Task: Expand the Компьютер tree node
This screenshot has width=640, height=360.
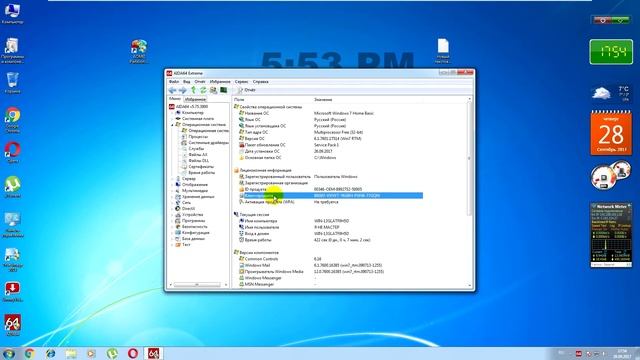Action: (x=172, y=113)
